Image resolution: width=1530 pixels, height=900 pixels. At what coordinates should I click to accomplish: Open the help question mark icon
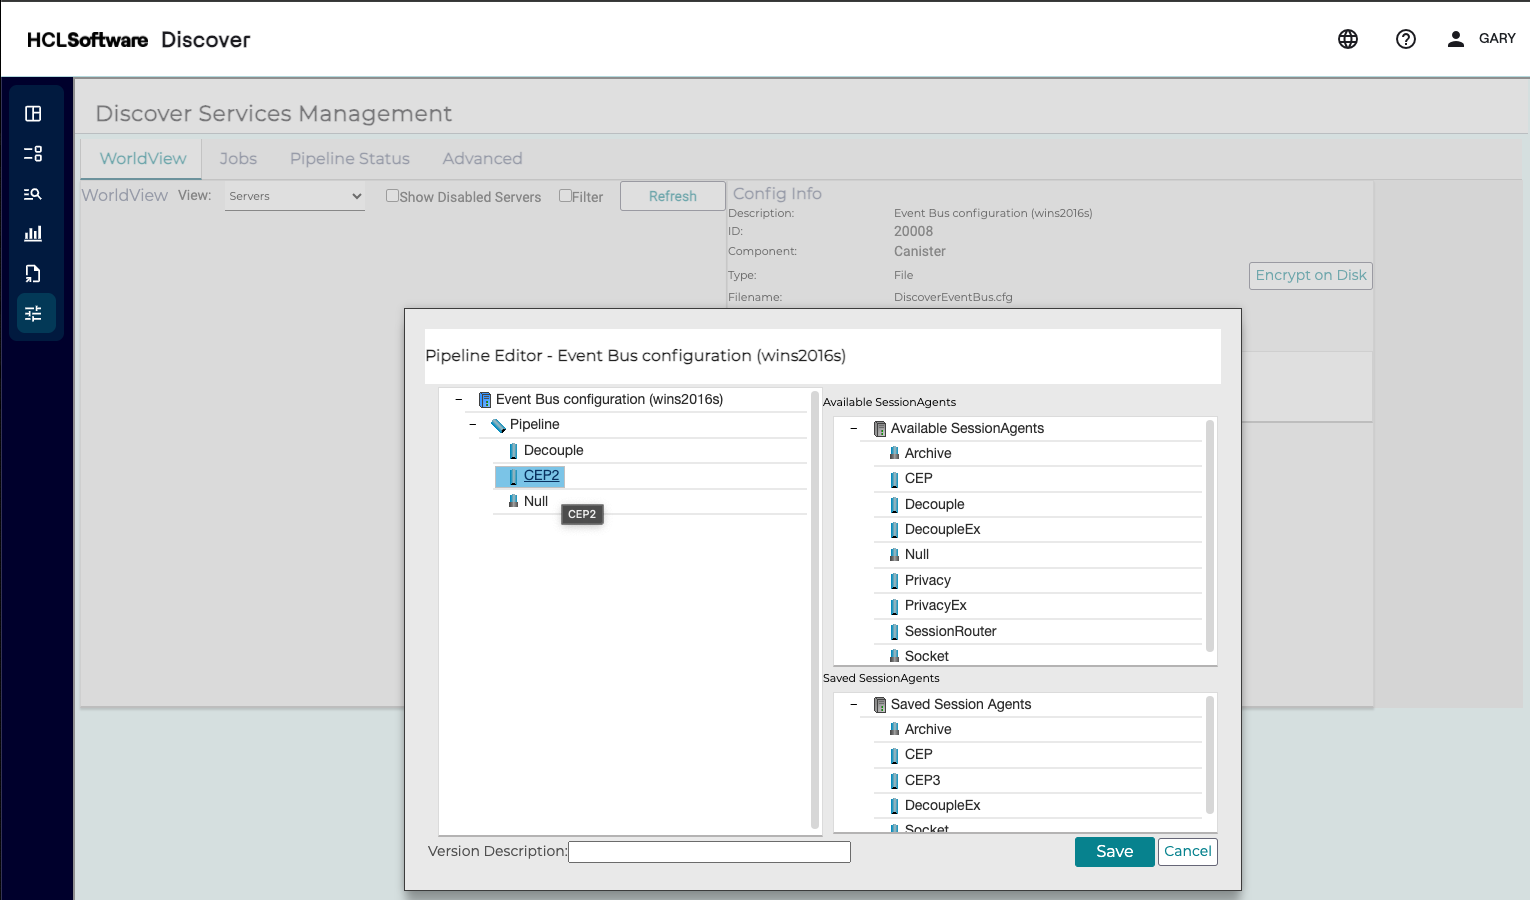click(1405, 39)
